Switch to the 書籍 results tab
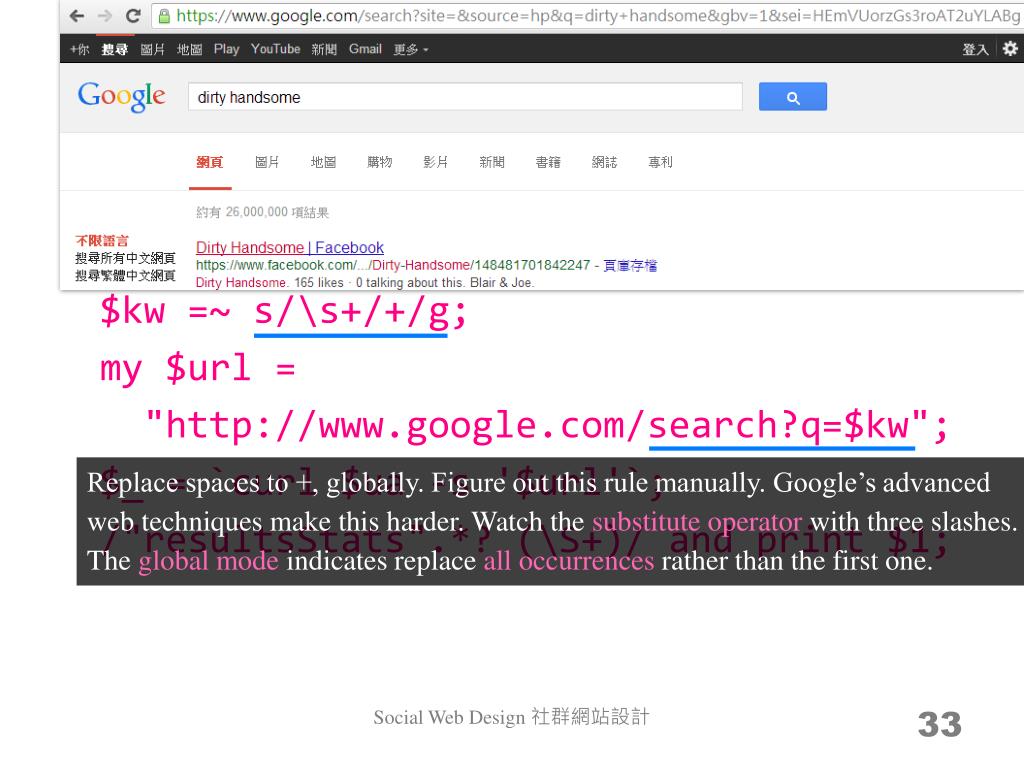Screen dimensions: 1024x768 (548, 162)
